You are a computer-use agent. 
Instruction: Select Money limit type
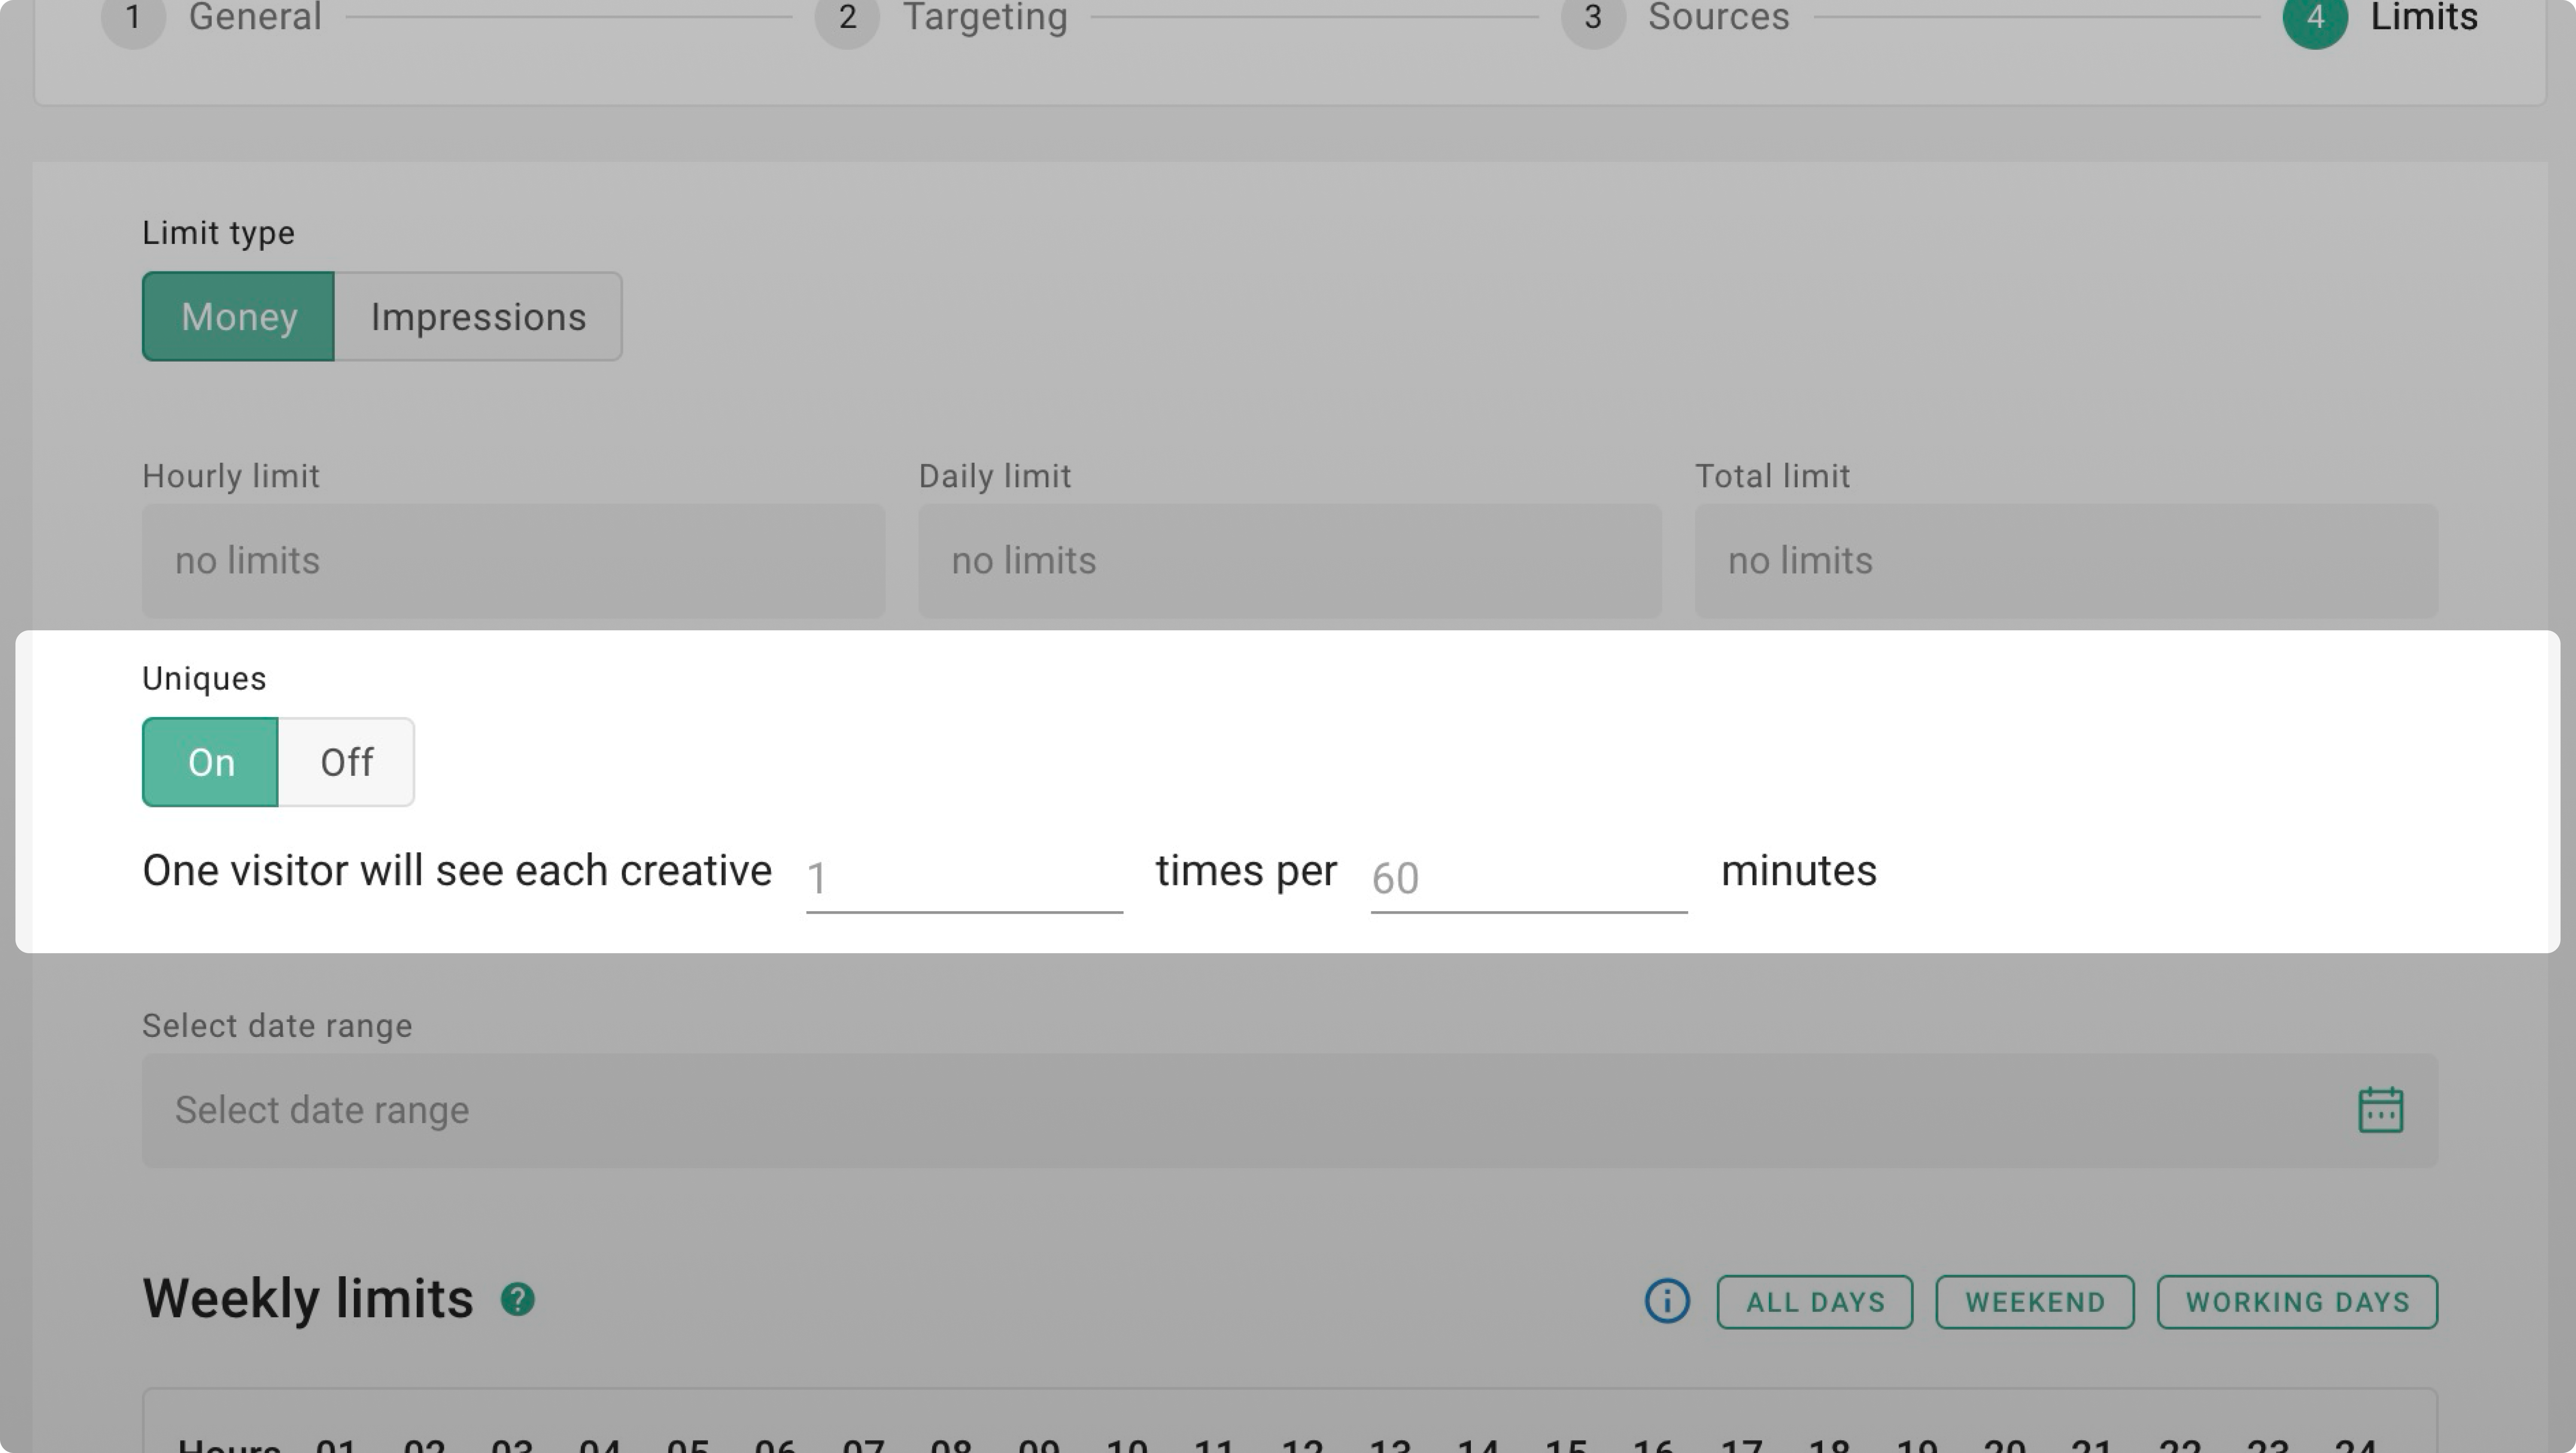238,317
